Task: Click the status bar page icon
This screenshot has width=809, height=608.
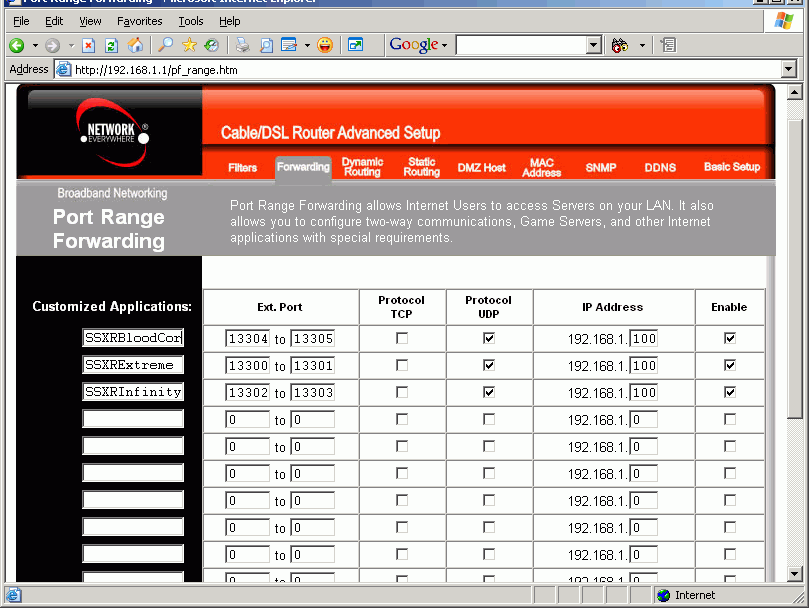Action: [x=14, y=595]
